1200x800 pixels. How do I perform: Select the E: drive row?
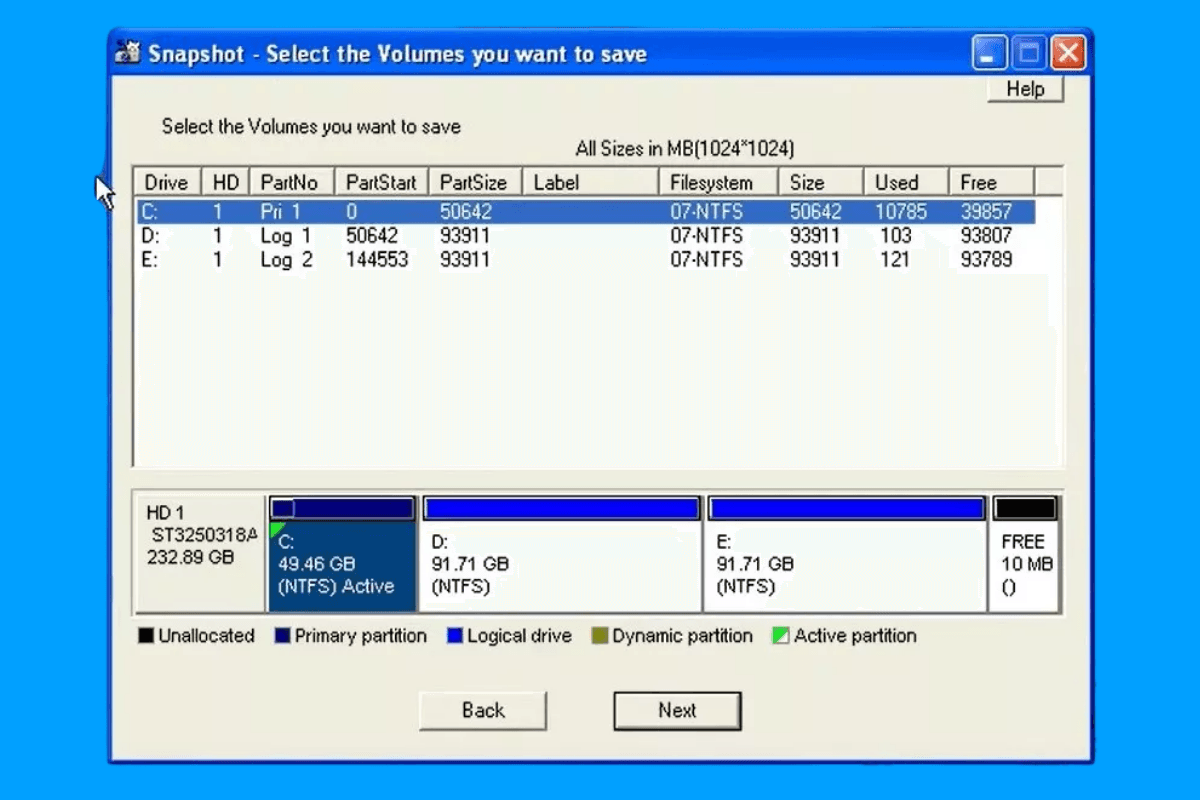point(586,260)
